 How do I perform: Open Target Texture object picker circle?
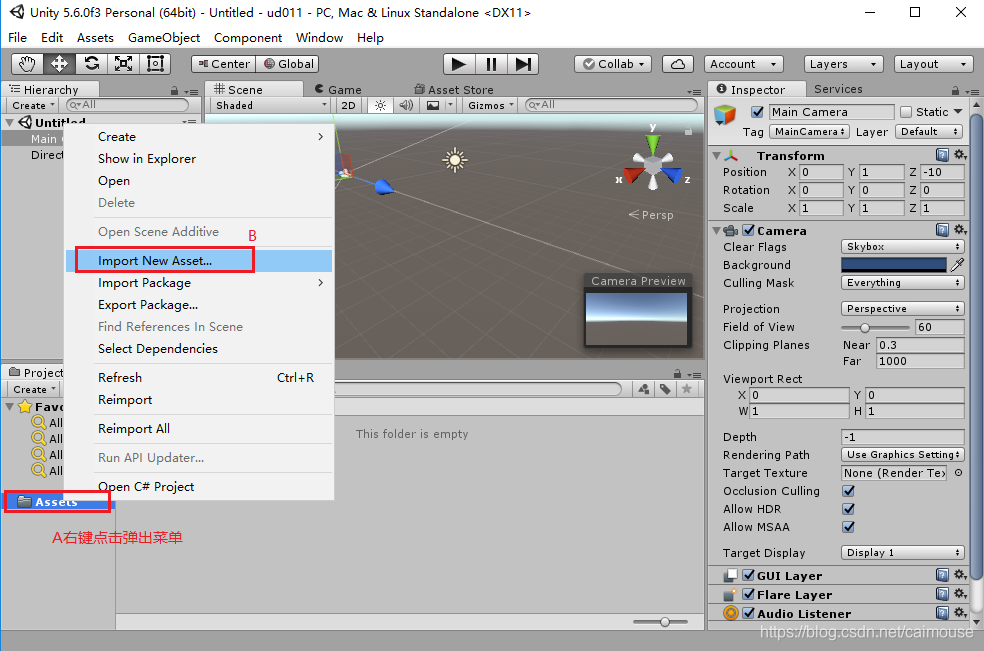click(x=958, y=473)
